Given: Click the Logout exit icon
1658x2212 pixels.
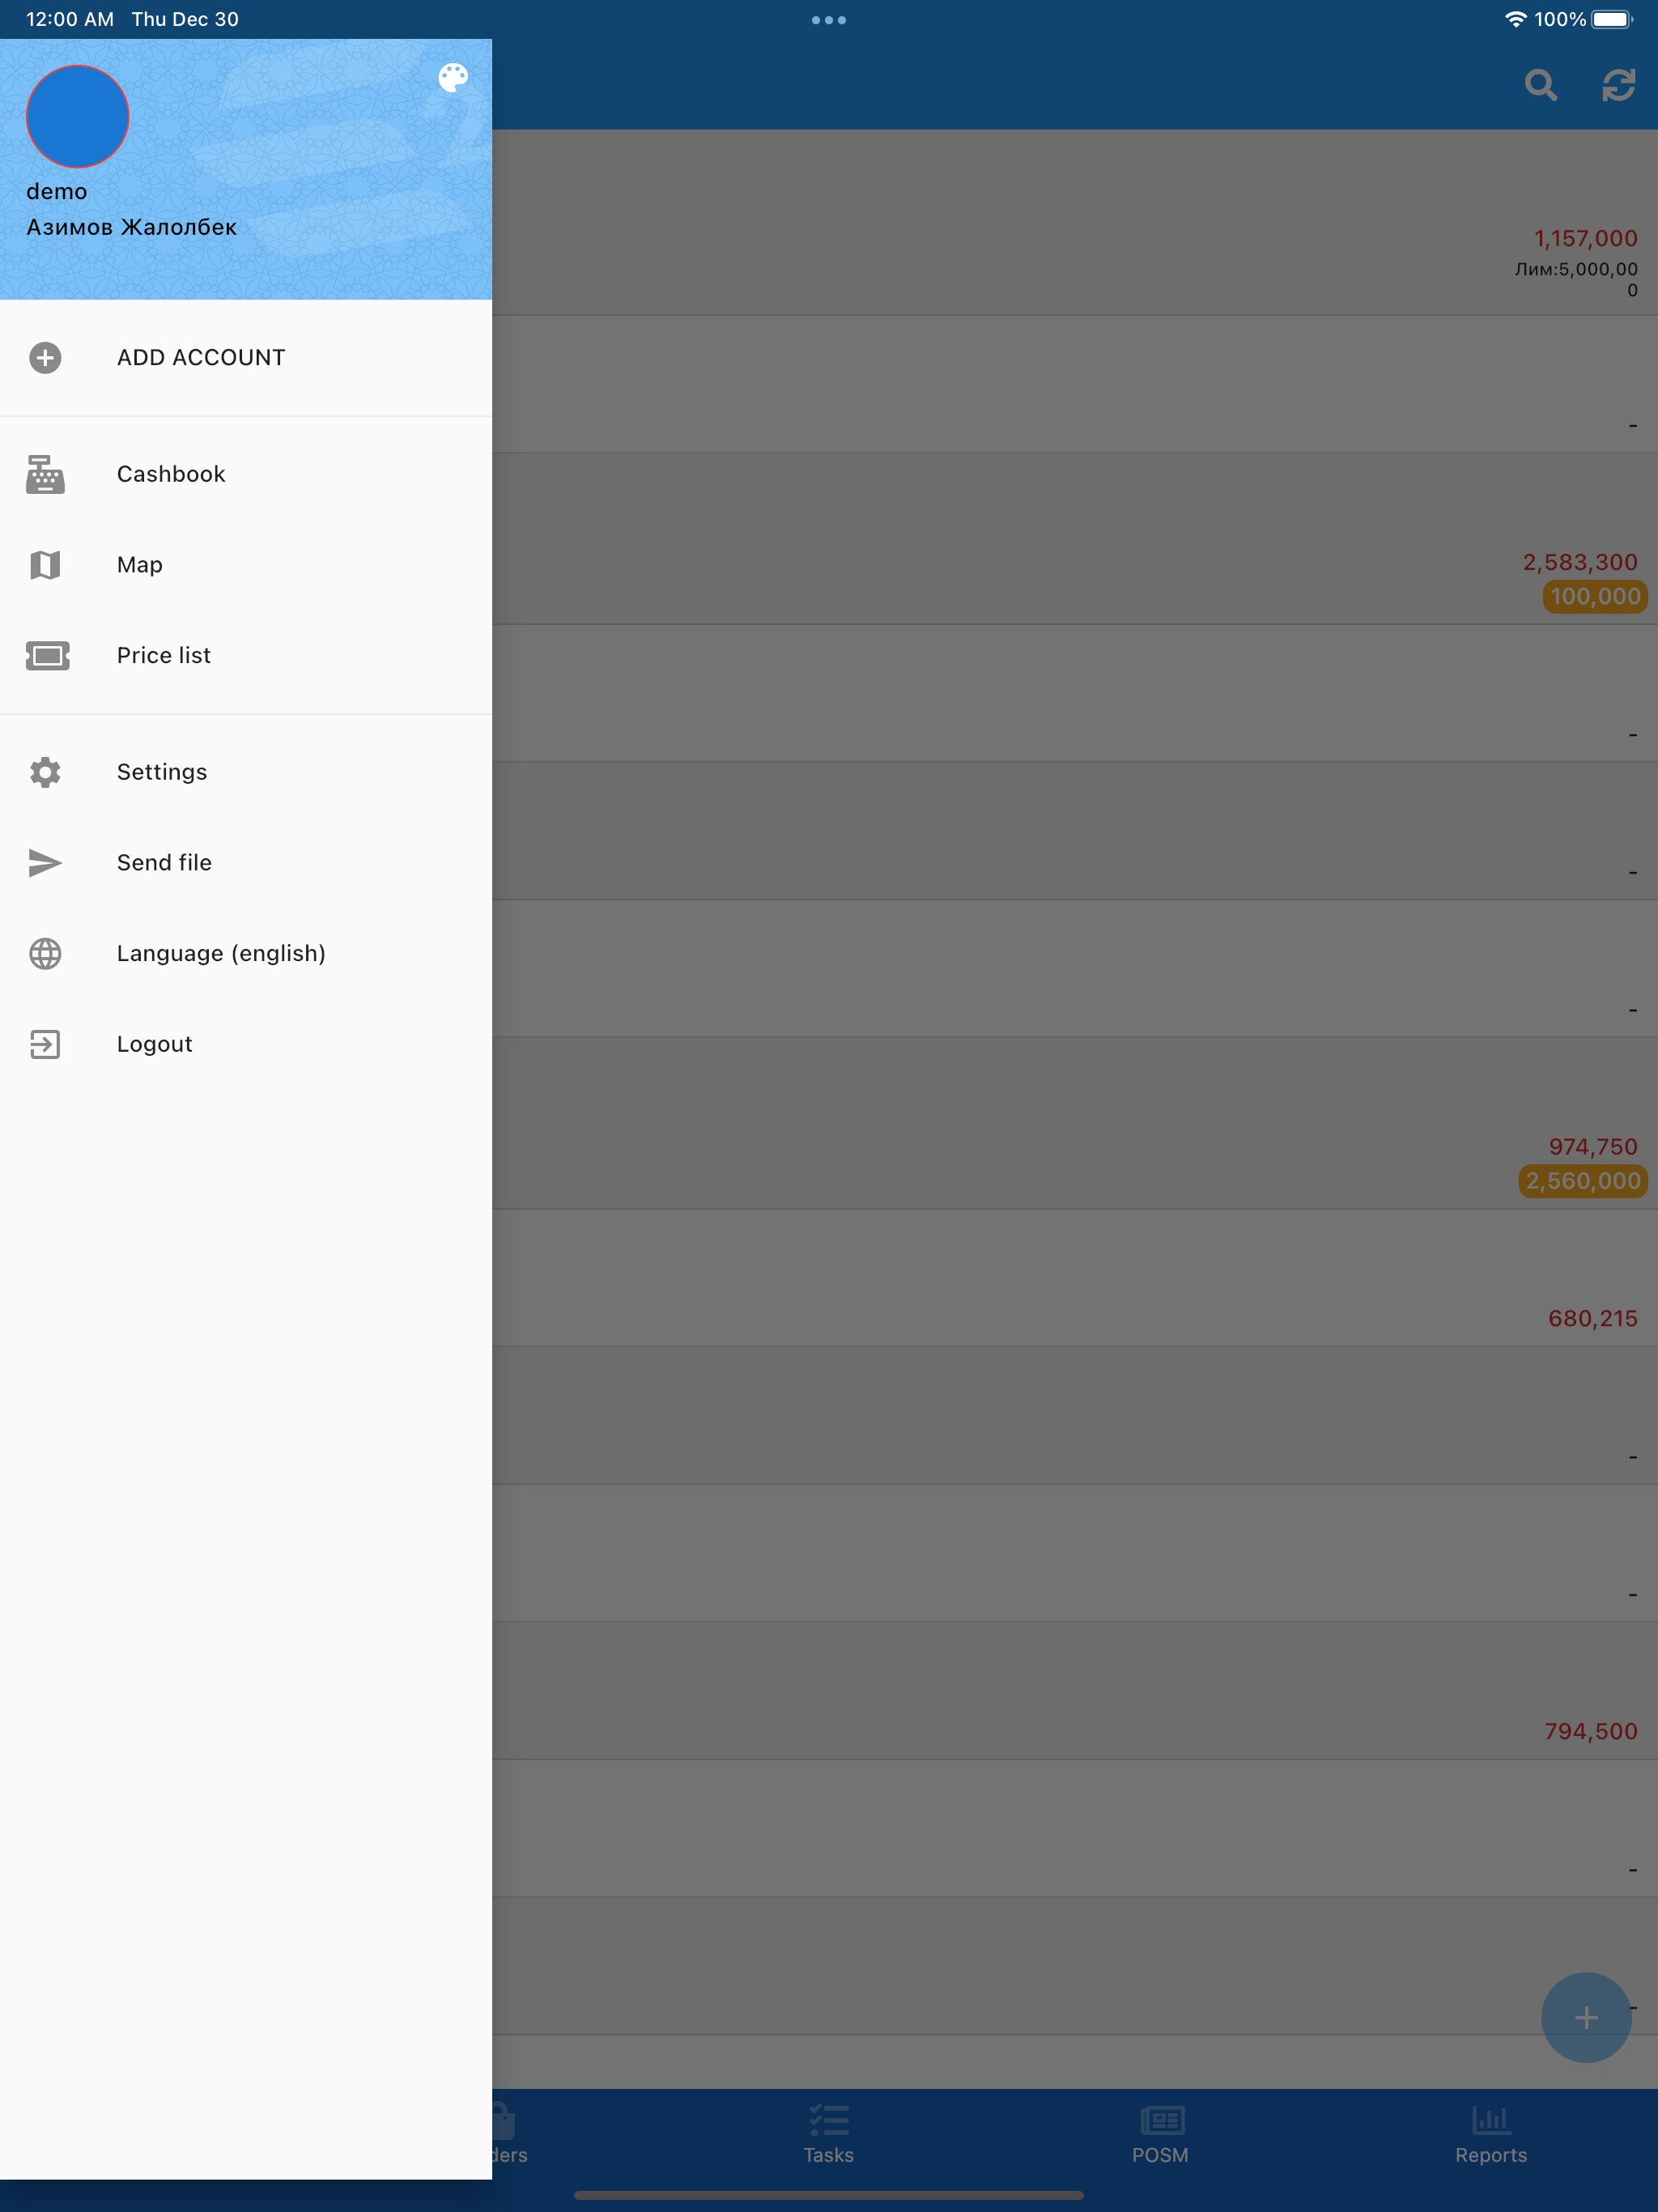Looking at the screenshot, I should (x=45, y=1044).
